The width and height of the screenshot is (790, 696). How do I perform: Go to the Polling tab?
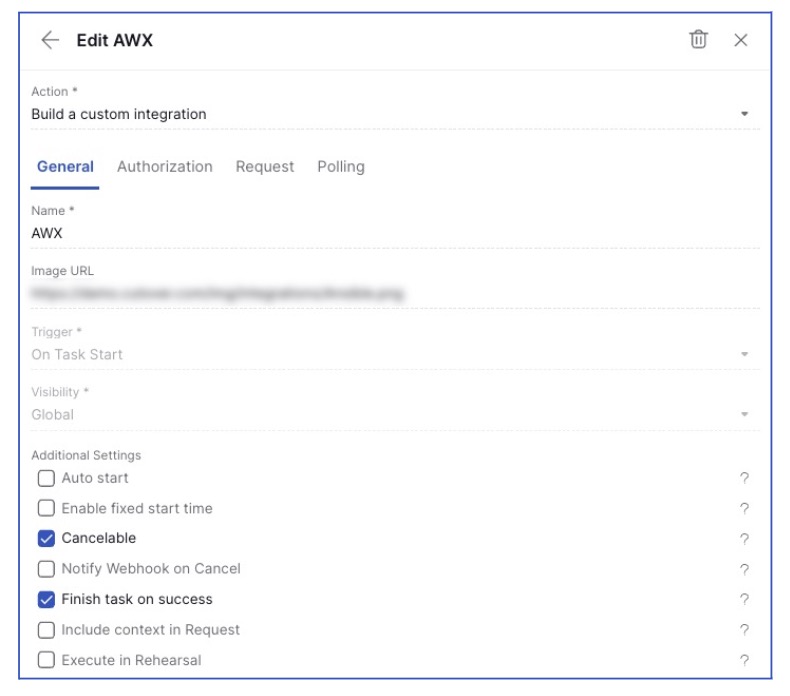click(x=341, y=167)
